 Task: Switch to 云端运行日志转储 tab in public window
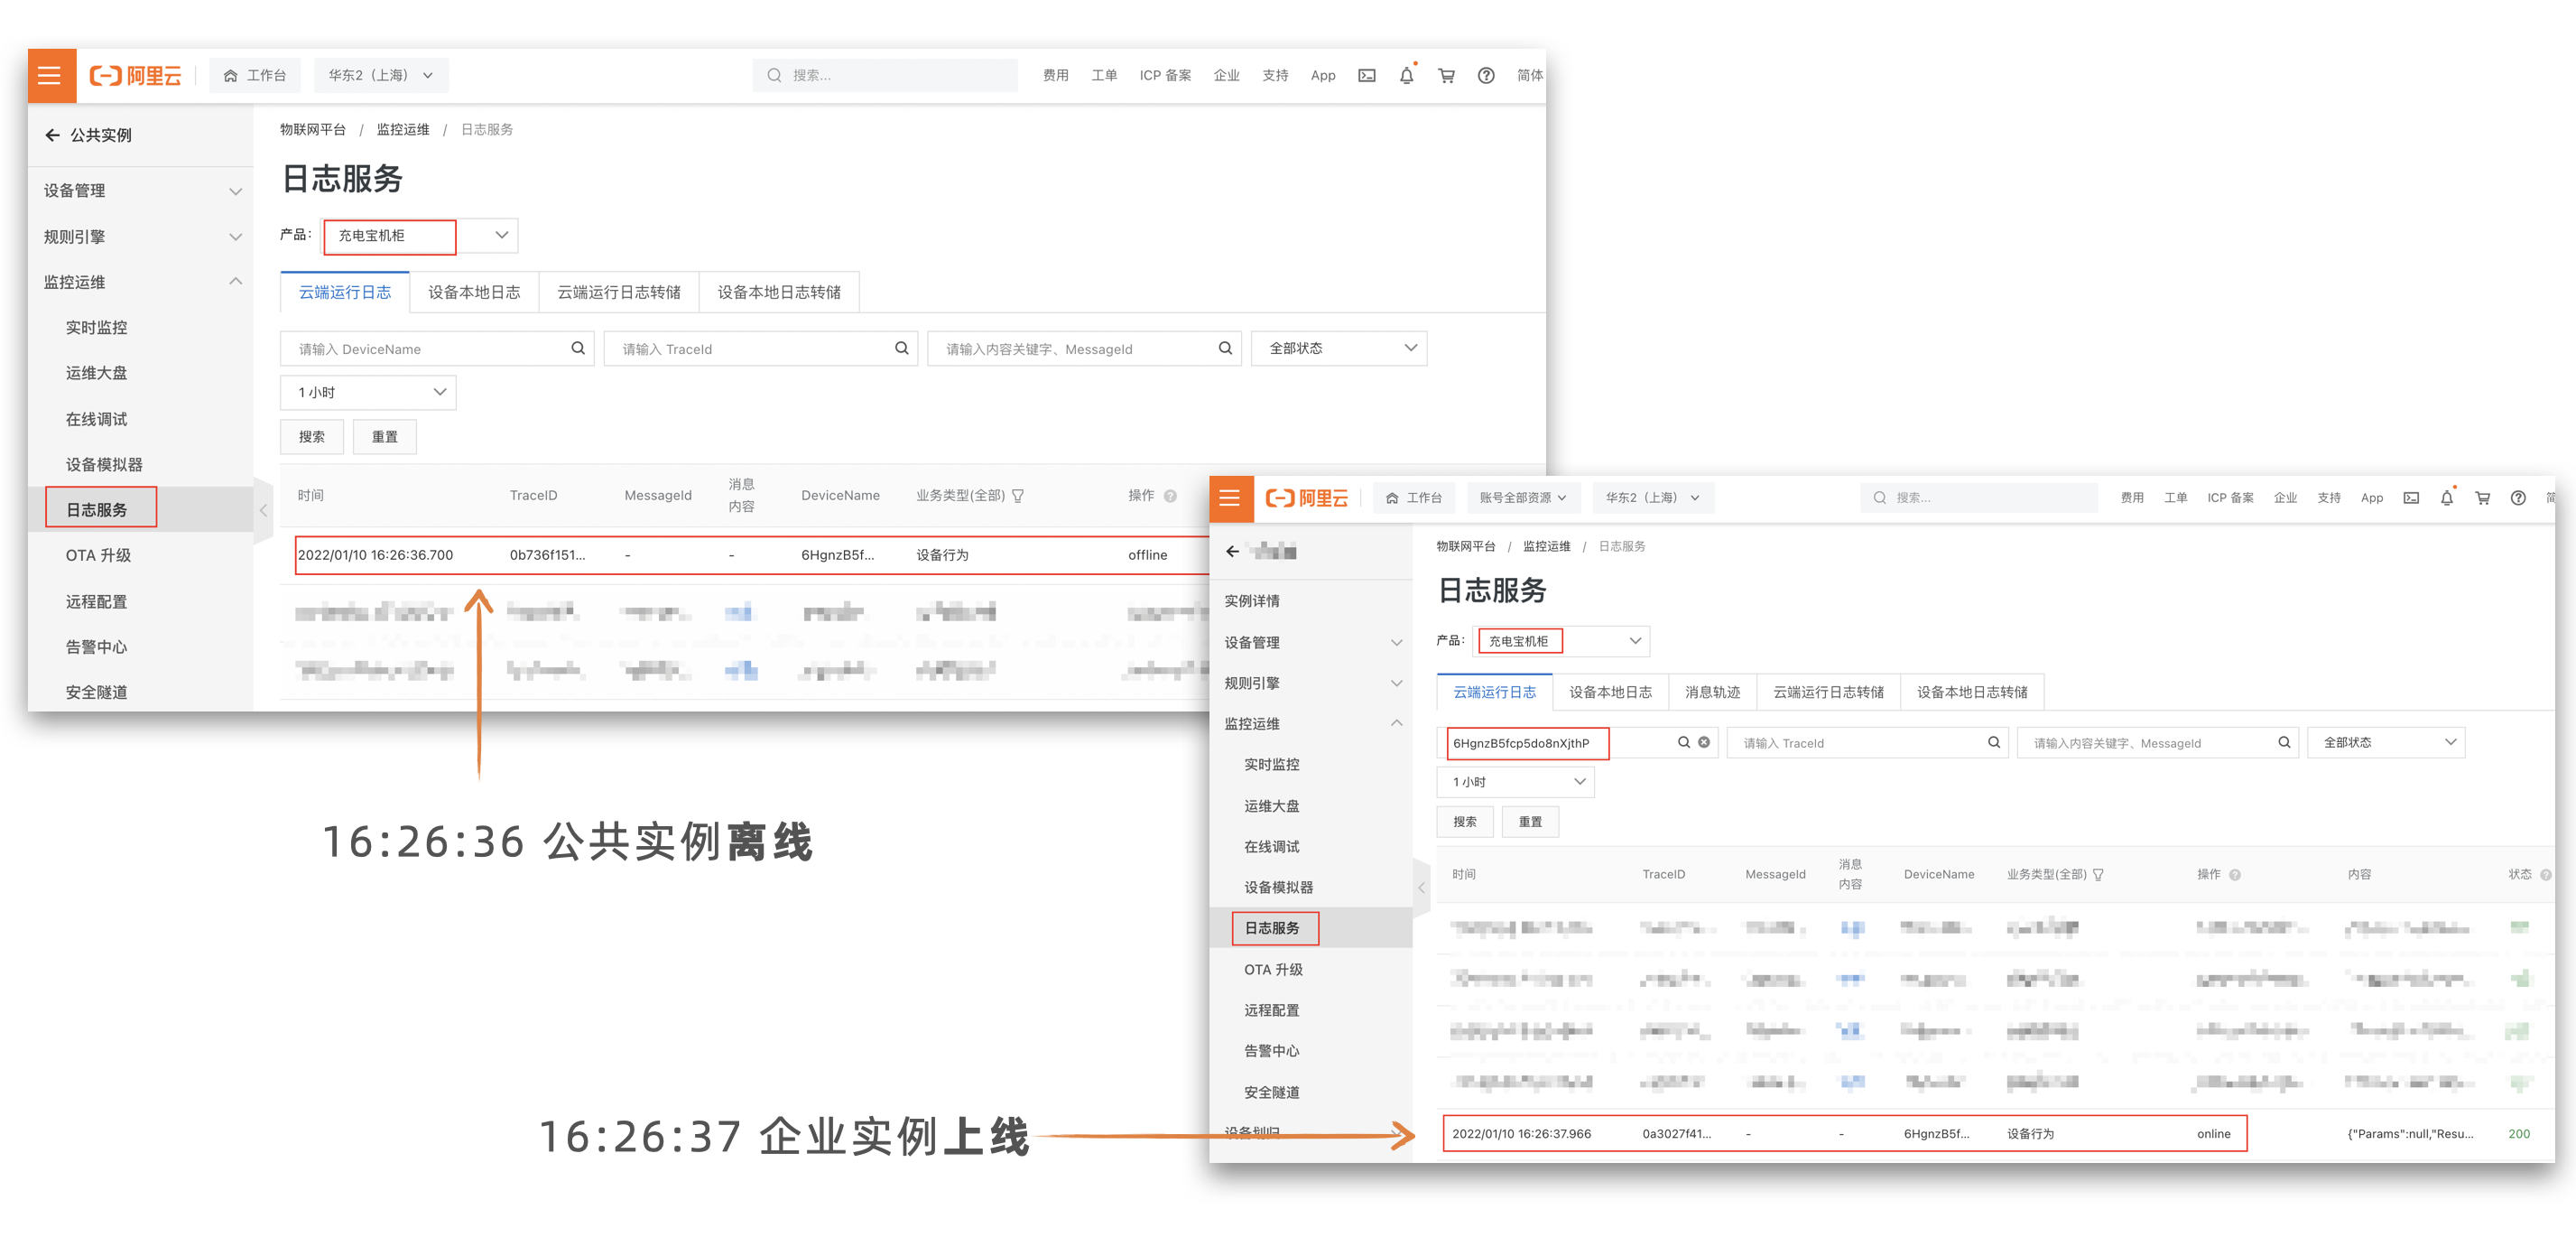(619, 292)
